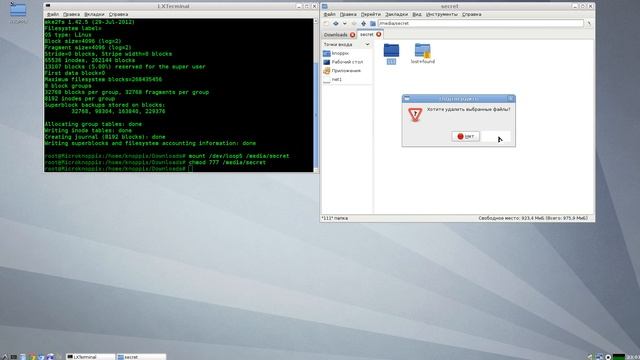Click the new tab icon in file manager toolbar
Screen dimensions: 640x360
pos(326,24)
